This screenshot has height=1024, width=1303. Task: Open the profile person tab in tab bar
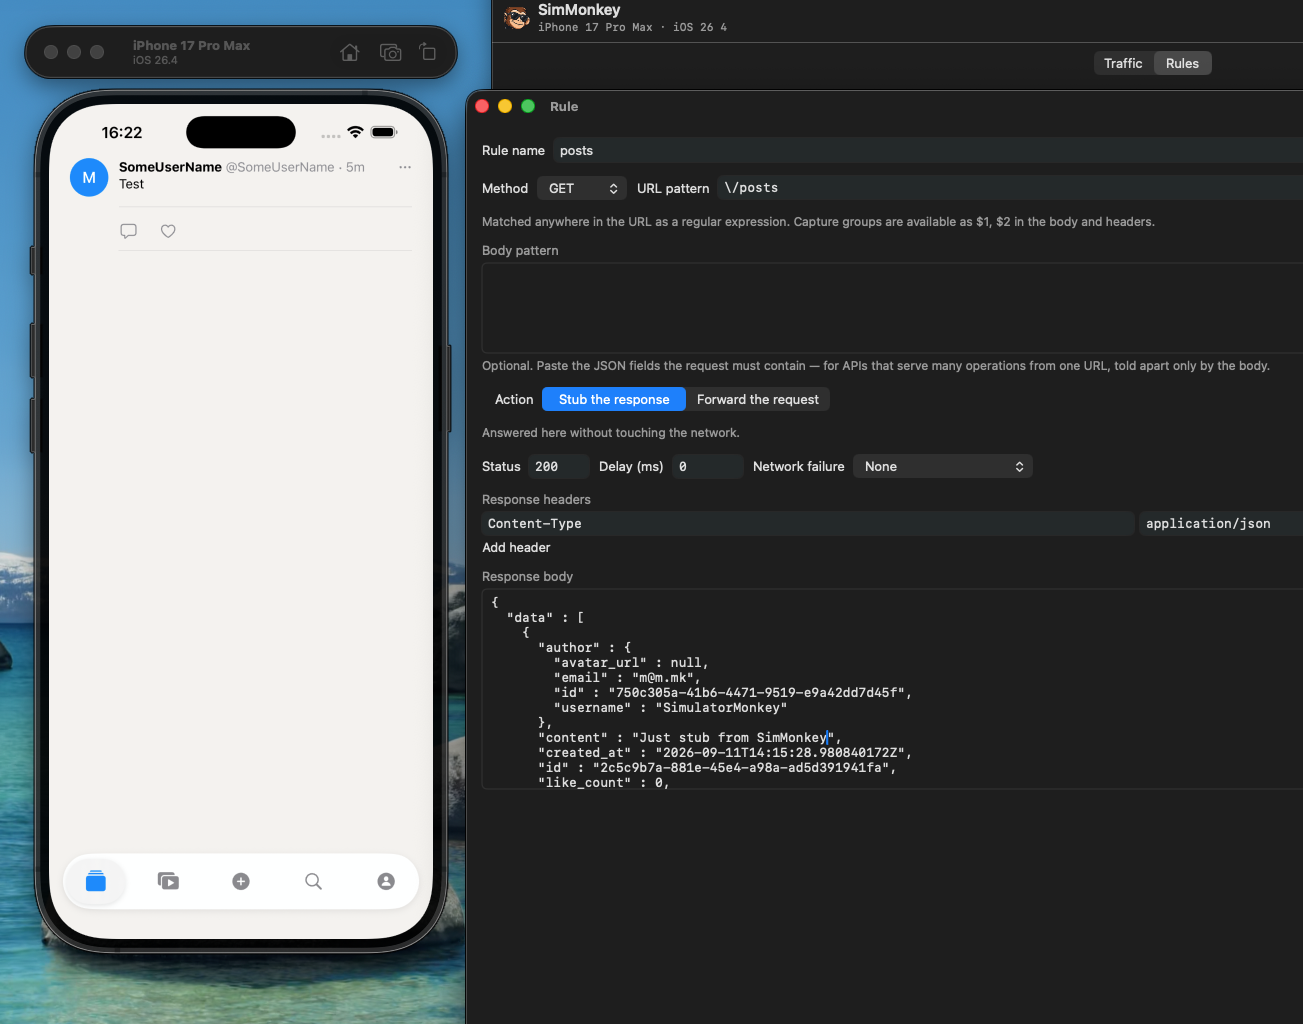(386, 881)
